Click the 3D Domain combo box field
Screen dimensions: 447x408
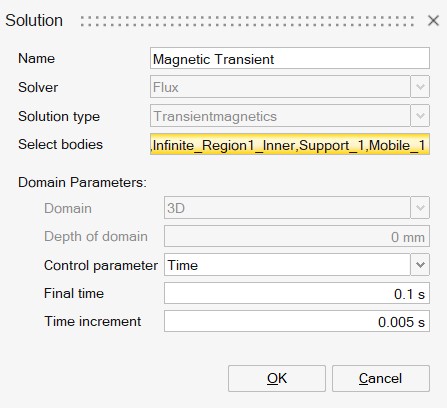click(x=287, y=208)
